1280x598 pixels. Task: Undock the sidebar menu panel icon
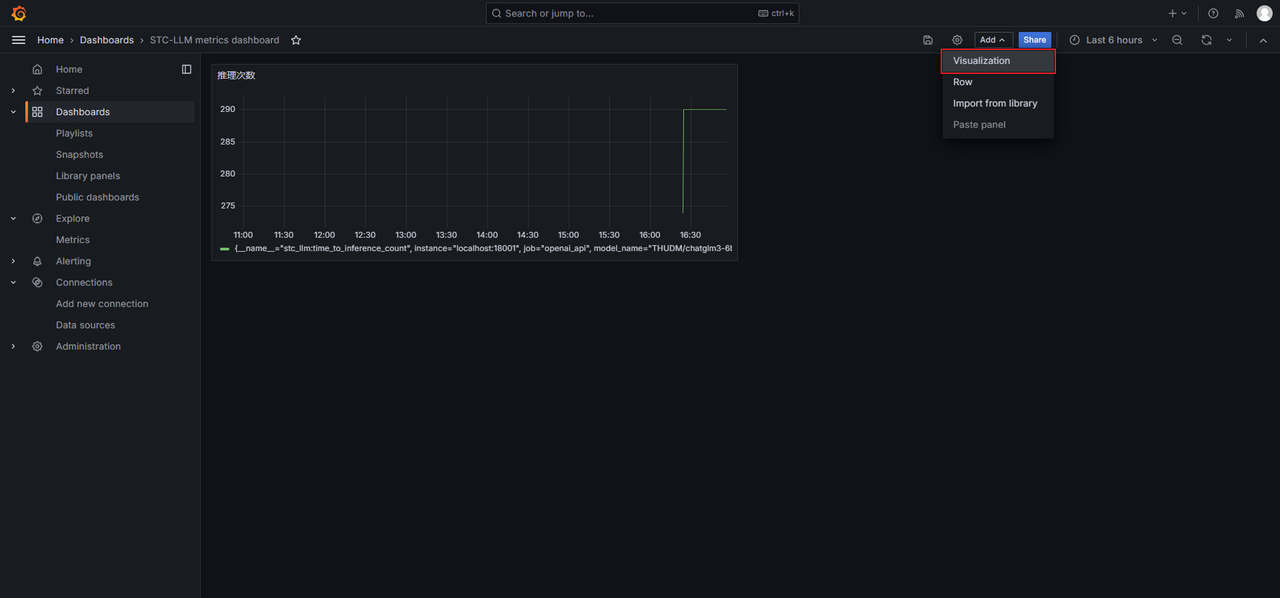(186, 69)
